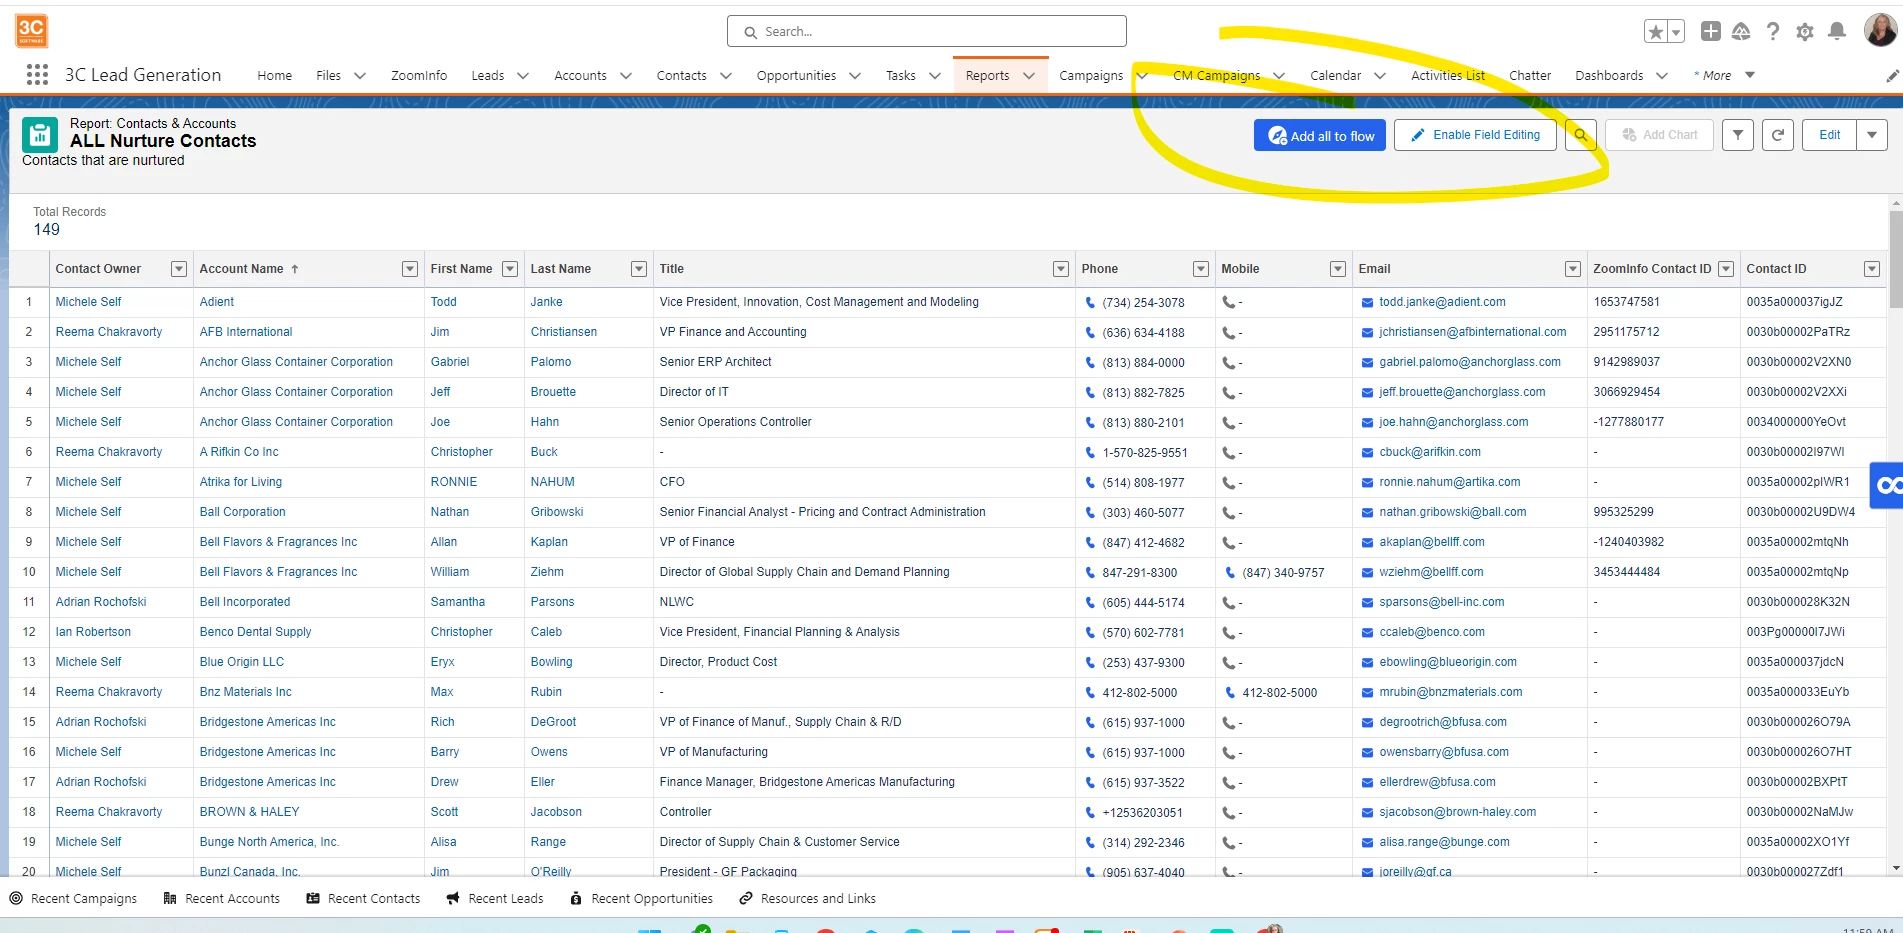Open the Favorites list dropdown arrow
Viewport: 1903px width, 933px height.
pyautogui.click(x=1676, y=32)
